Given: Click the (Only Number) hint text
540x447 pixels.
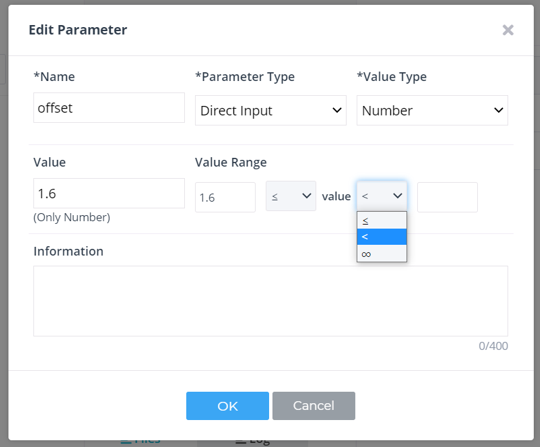Looking at the screenshot, I should click(x=72, y=217).
